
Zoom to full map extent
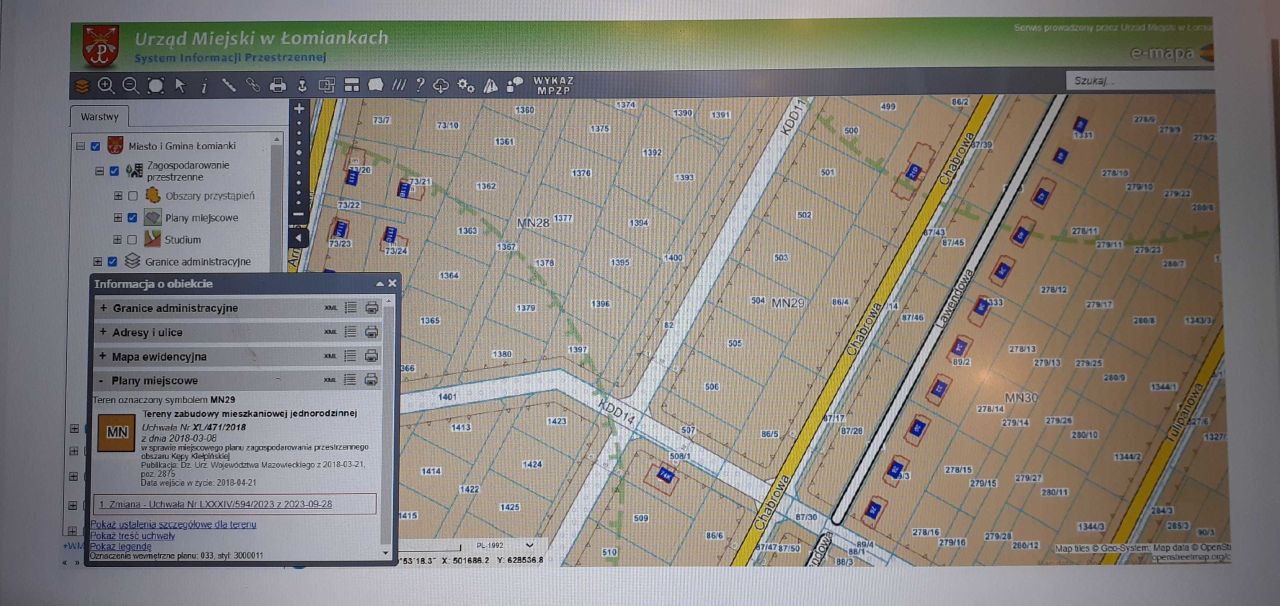click(155, 86)
